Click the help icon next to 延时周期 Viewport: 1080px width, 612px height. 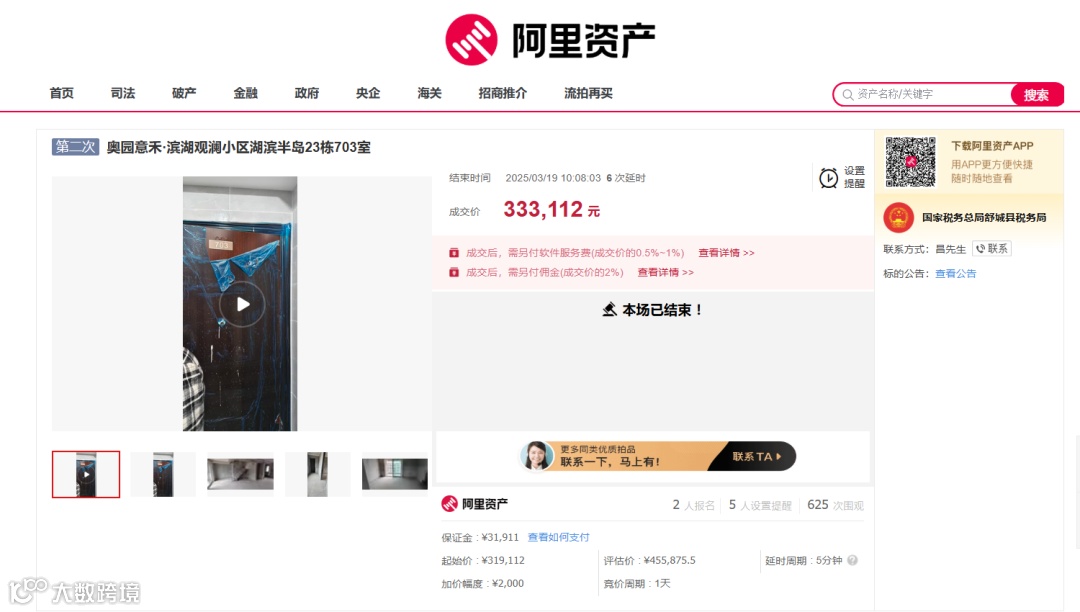(x=853, y=560)
